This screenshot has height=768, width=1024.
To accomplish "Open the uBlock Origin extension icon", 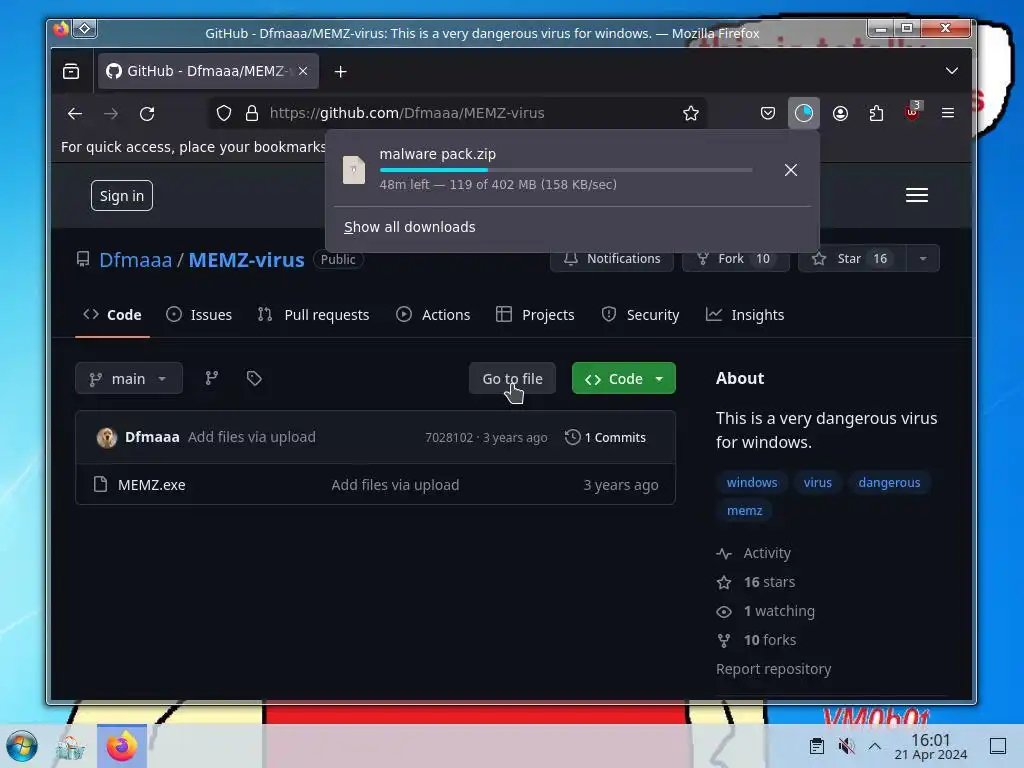I will tap(912, 112).
